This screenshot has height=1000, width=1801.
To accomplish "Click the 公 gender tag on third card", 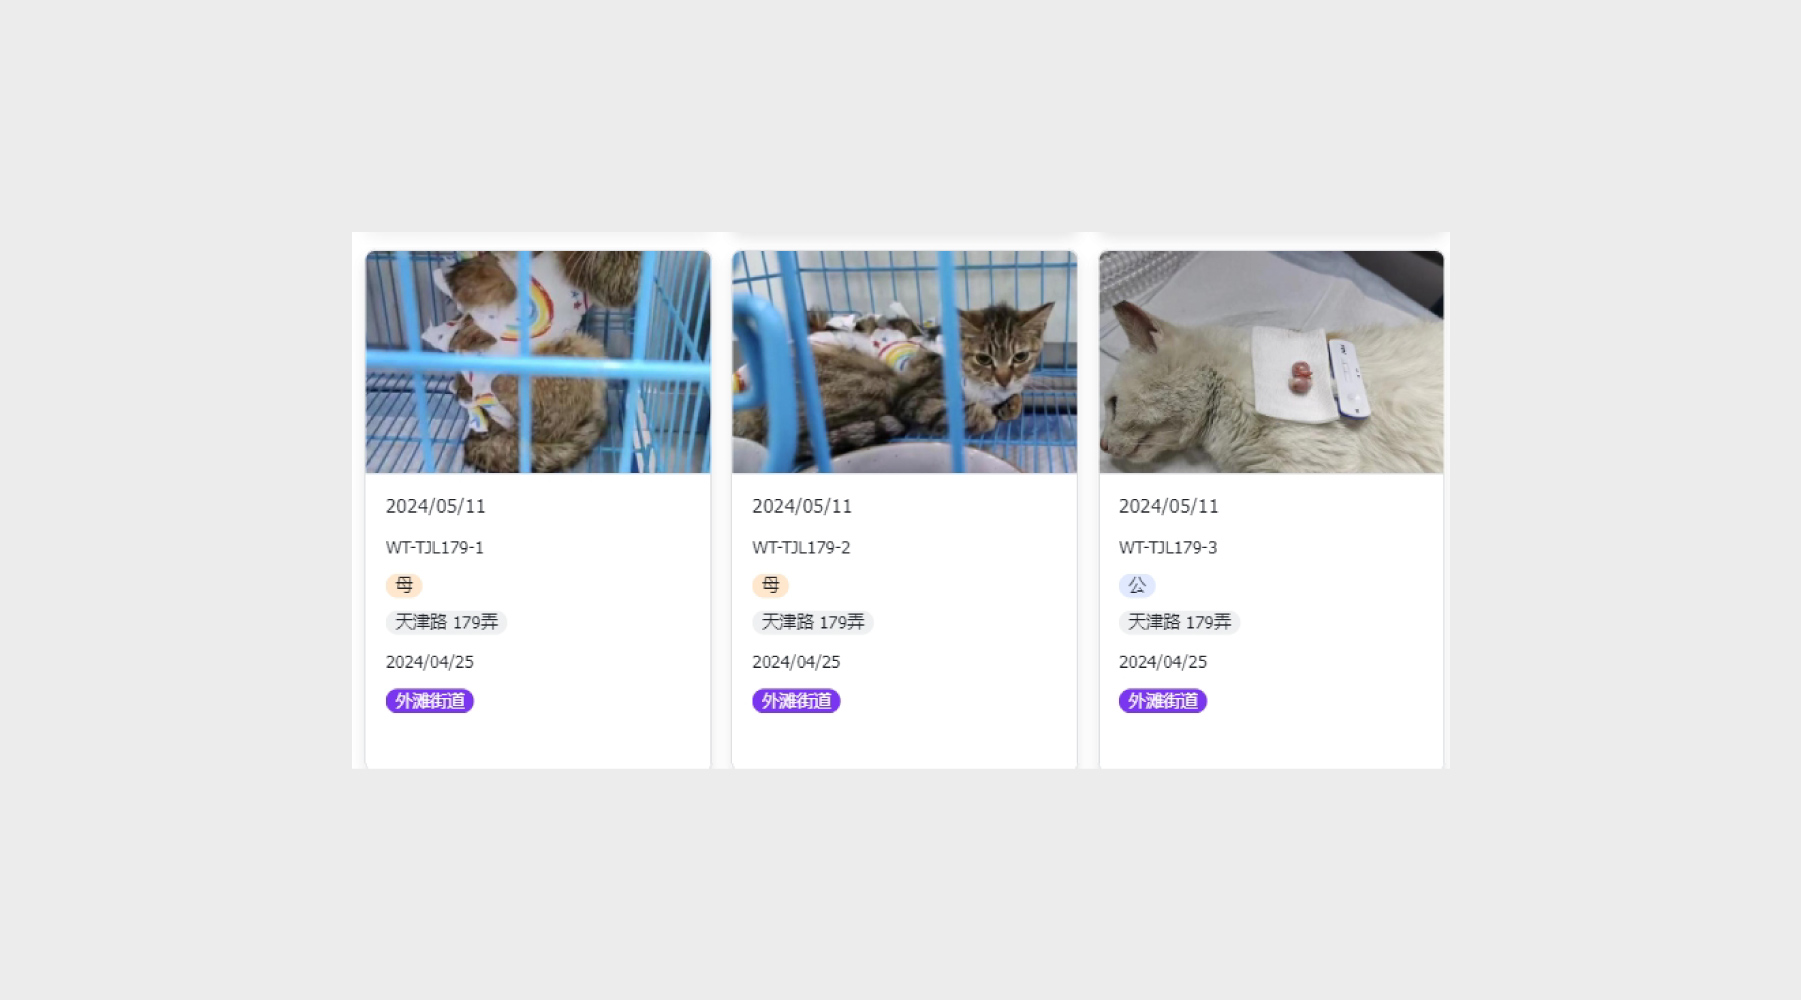I will coord(1137,585).
